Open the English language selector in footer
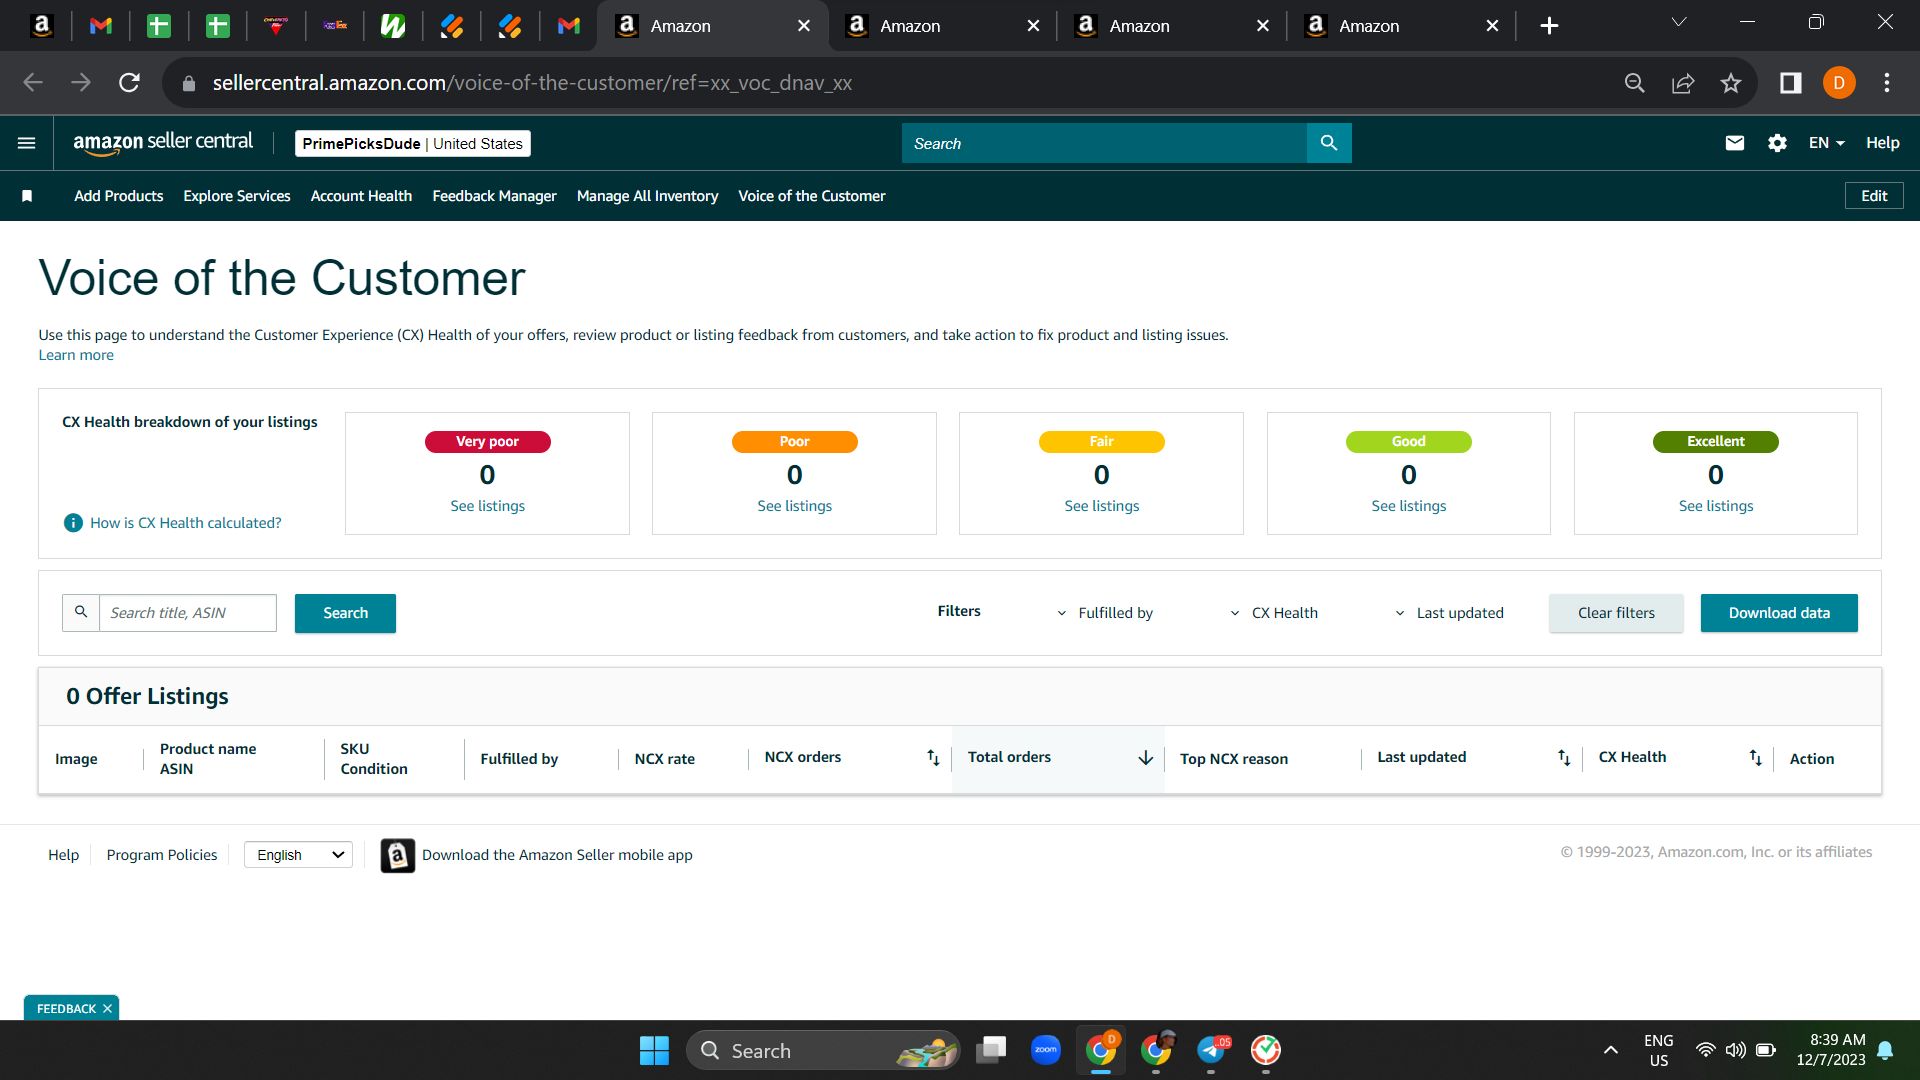 click(299, 855)
